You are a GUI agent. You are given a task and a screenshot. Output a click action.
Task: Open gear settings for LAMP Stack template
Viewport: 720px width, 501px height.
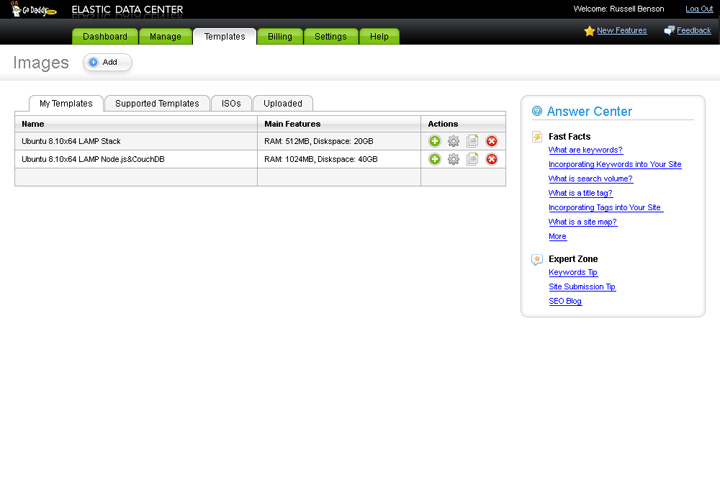click(x=453, y=141)
